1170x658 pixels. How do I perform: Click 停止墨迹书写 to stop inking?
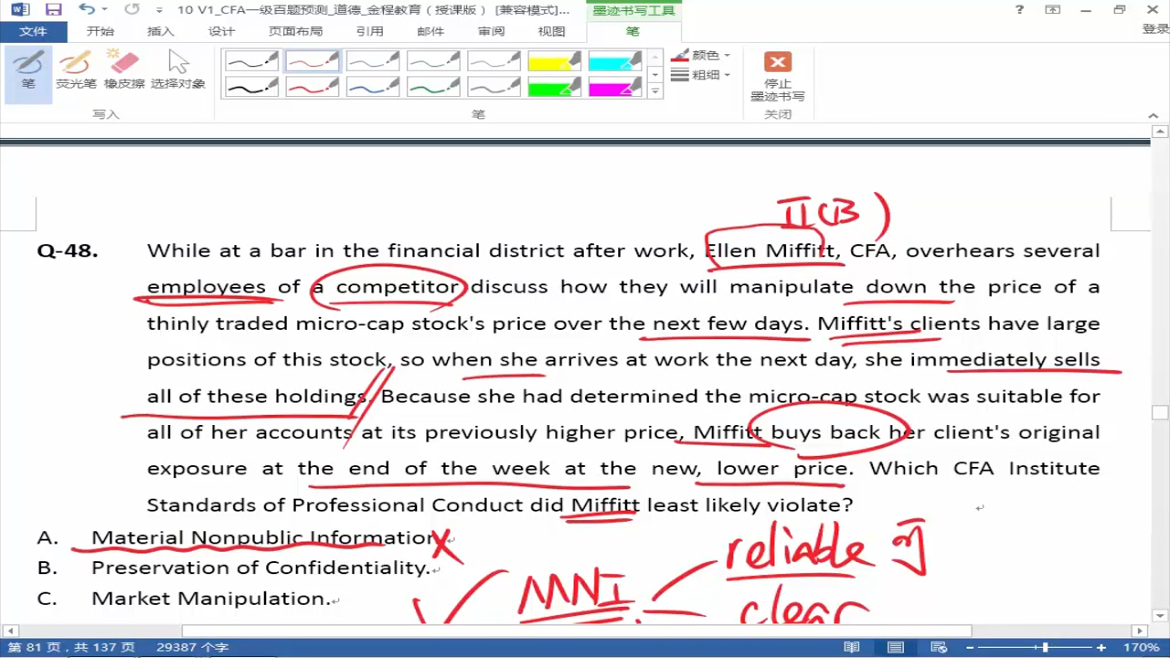[x=778, y=75]
